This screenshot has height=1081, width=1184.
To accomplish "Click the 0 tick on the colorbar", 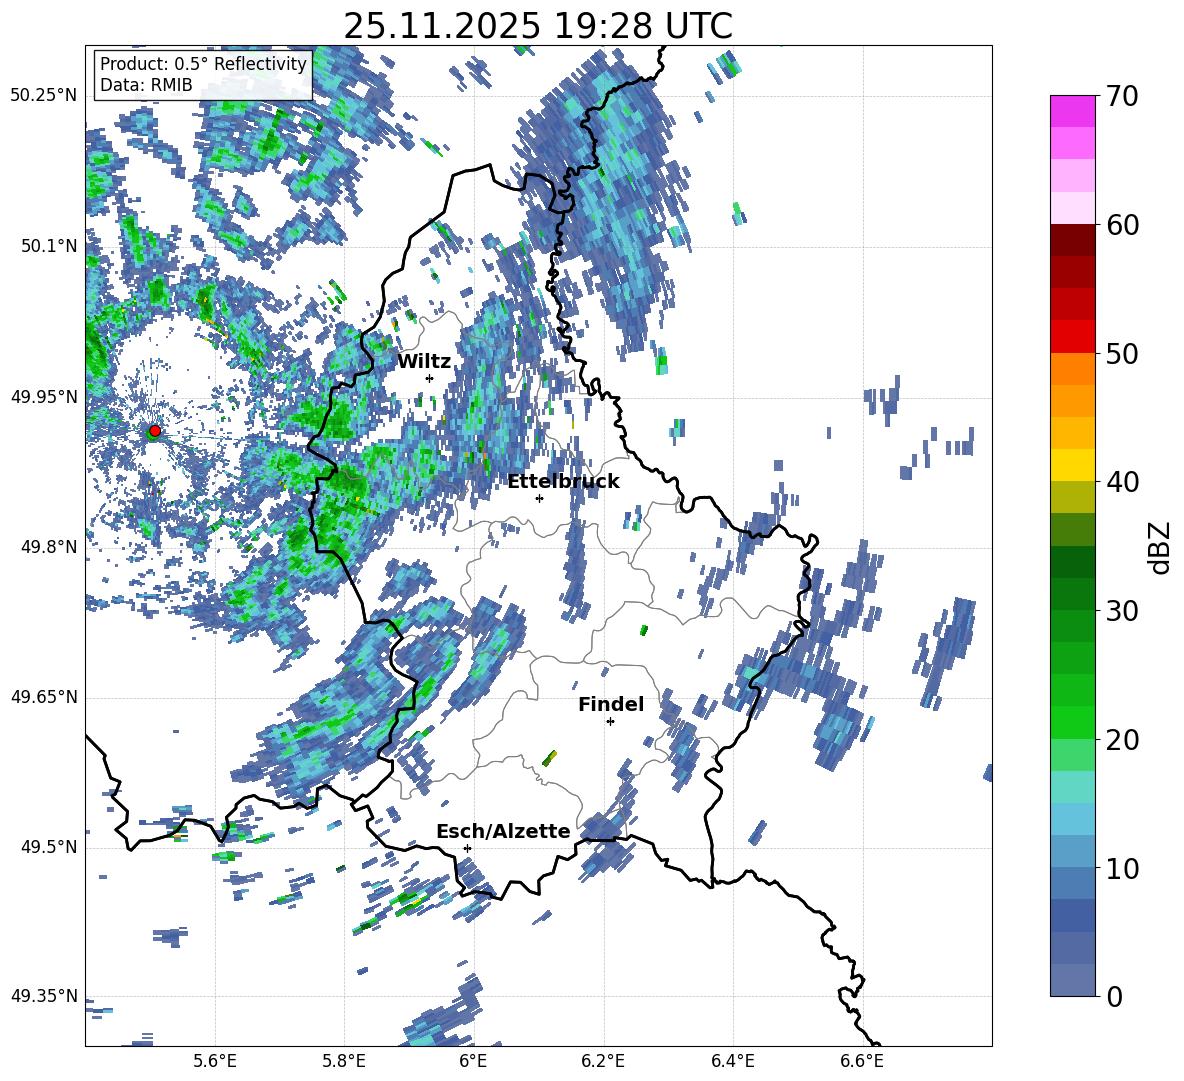I will pyautogui.click(x=1113, y=996).
